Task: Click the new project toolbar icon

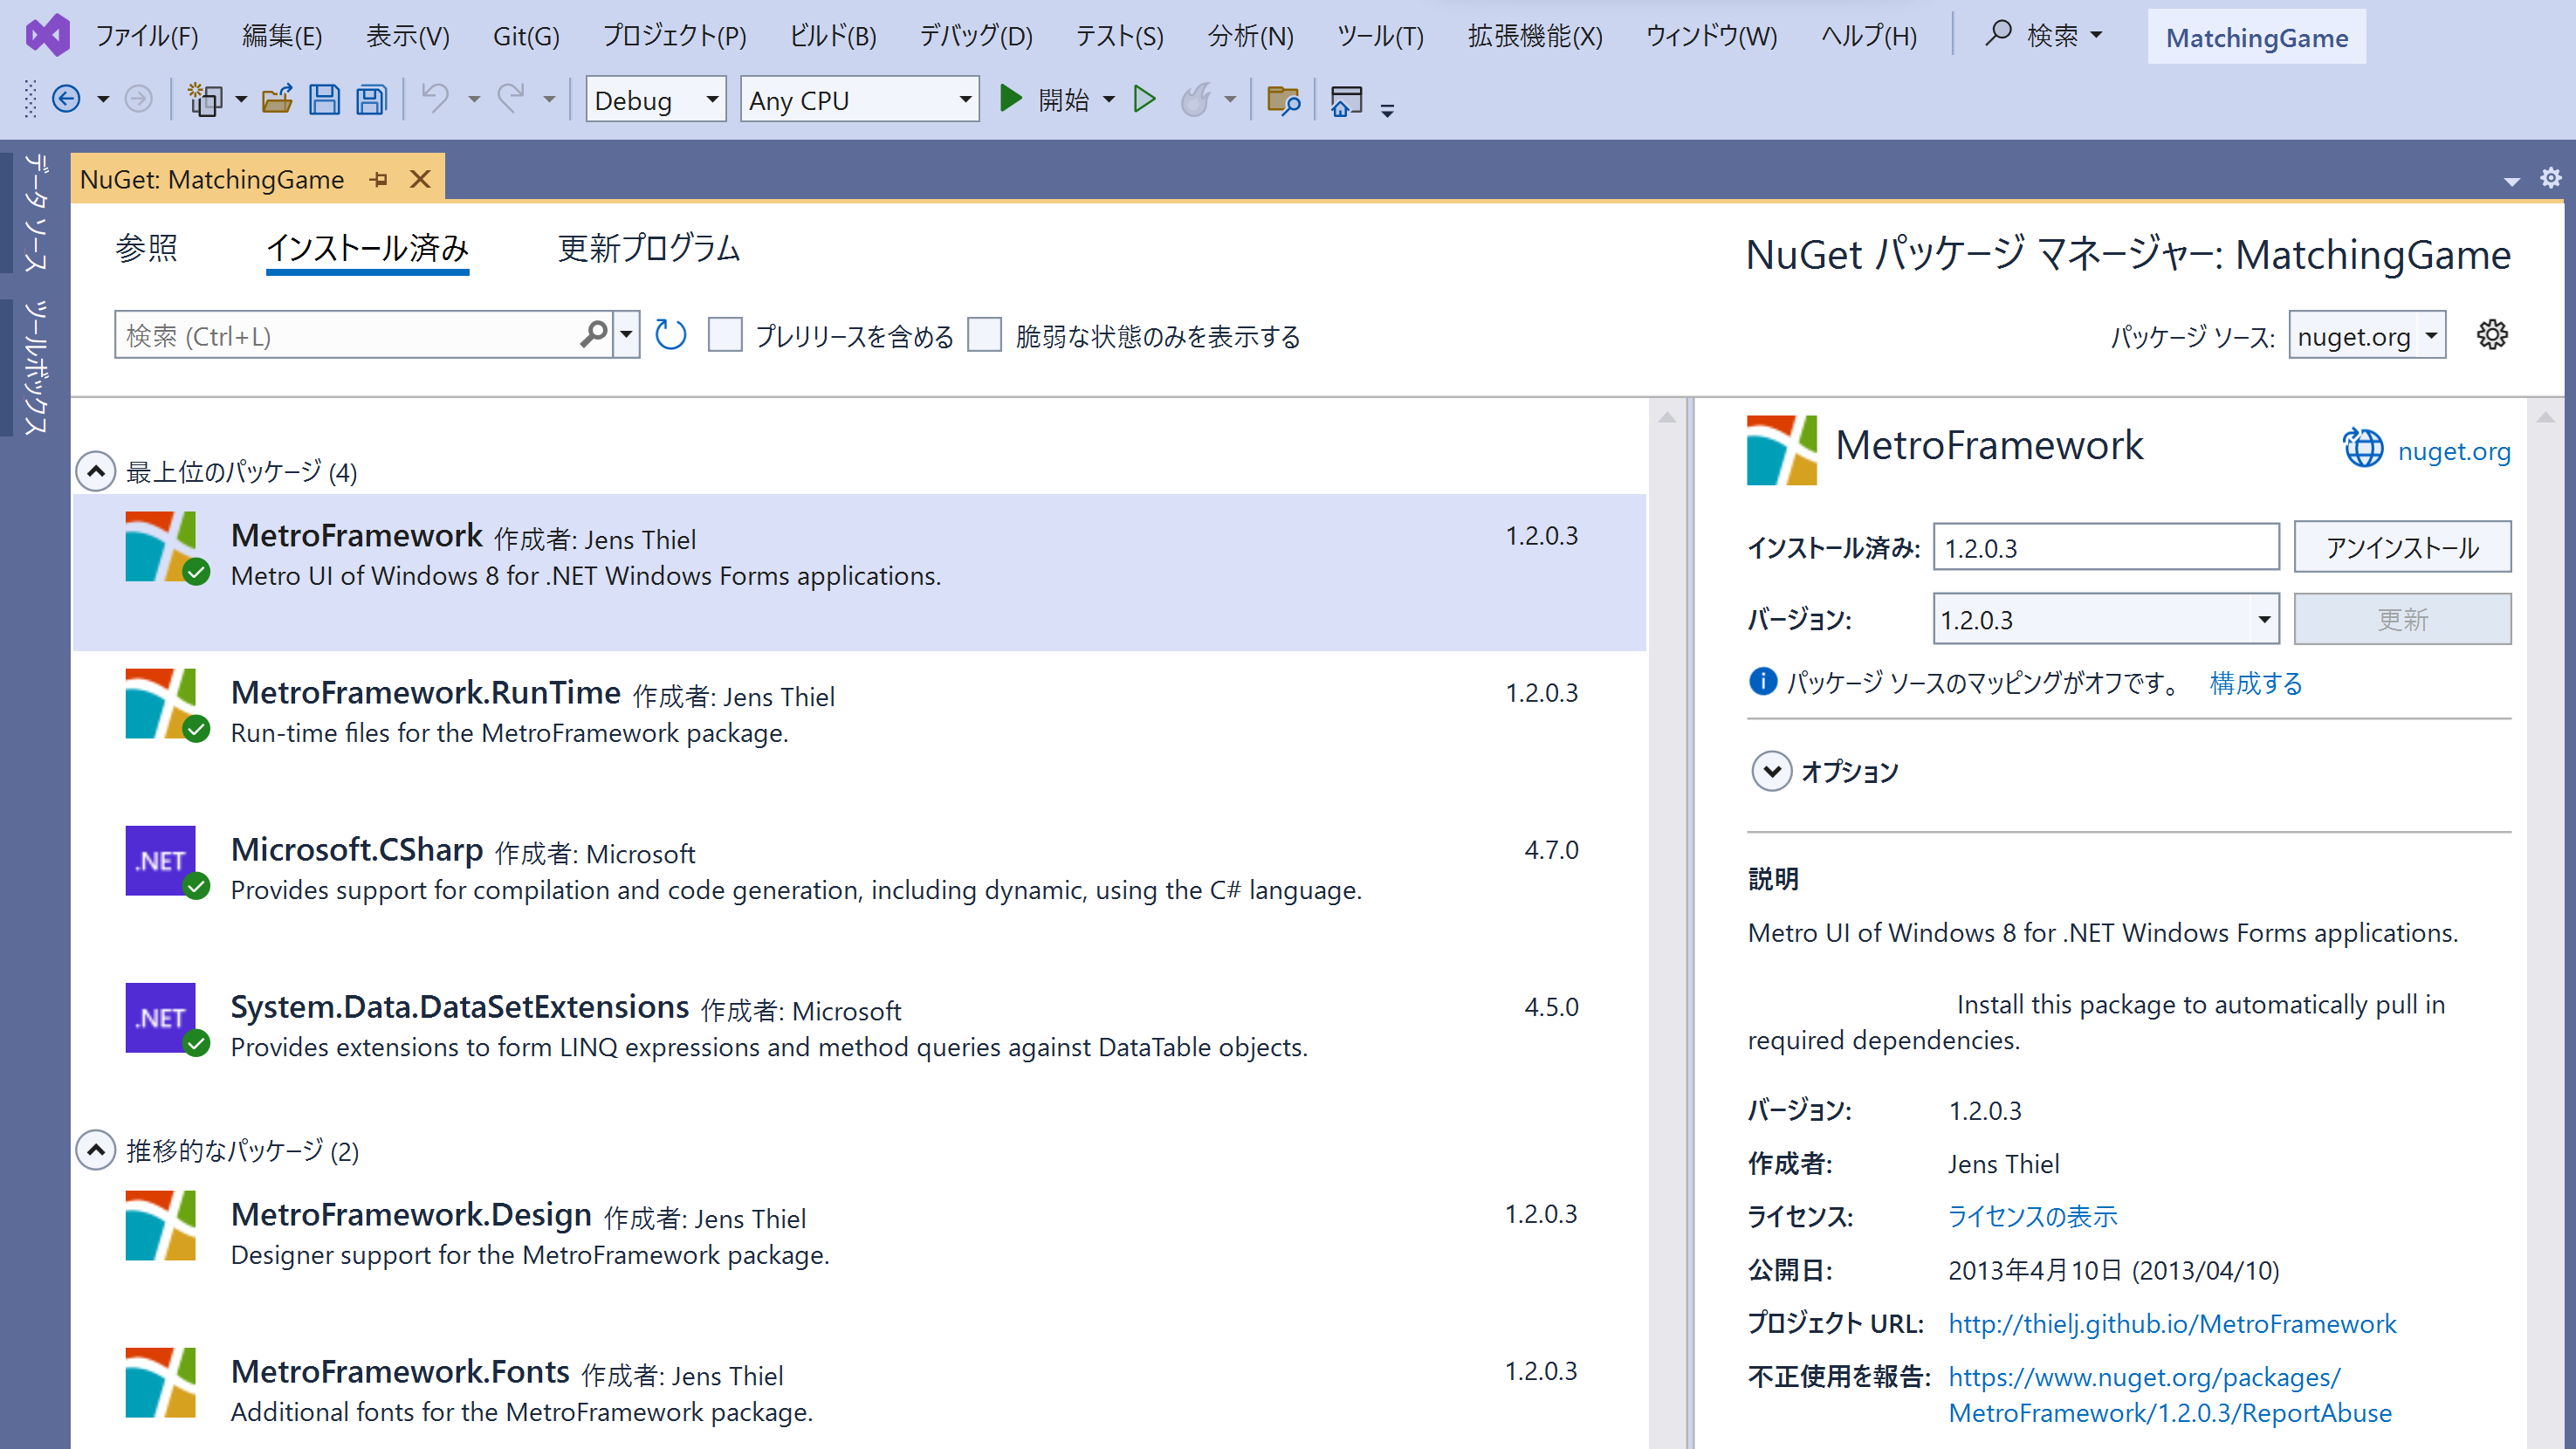Action: point(205,99)
